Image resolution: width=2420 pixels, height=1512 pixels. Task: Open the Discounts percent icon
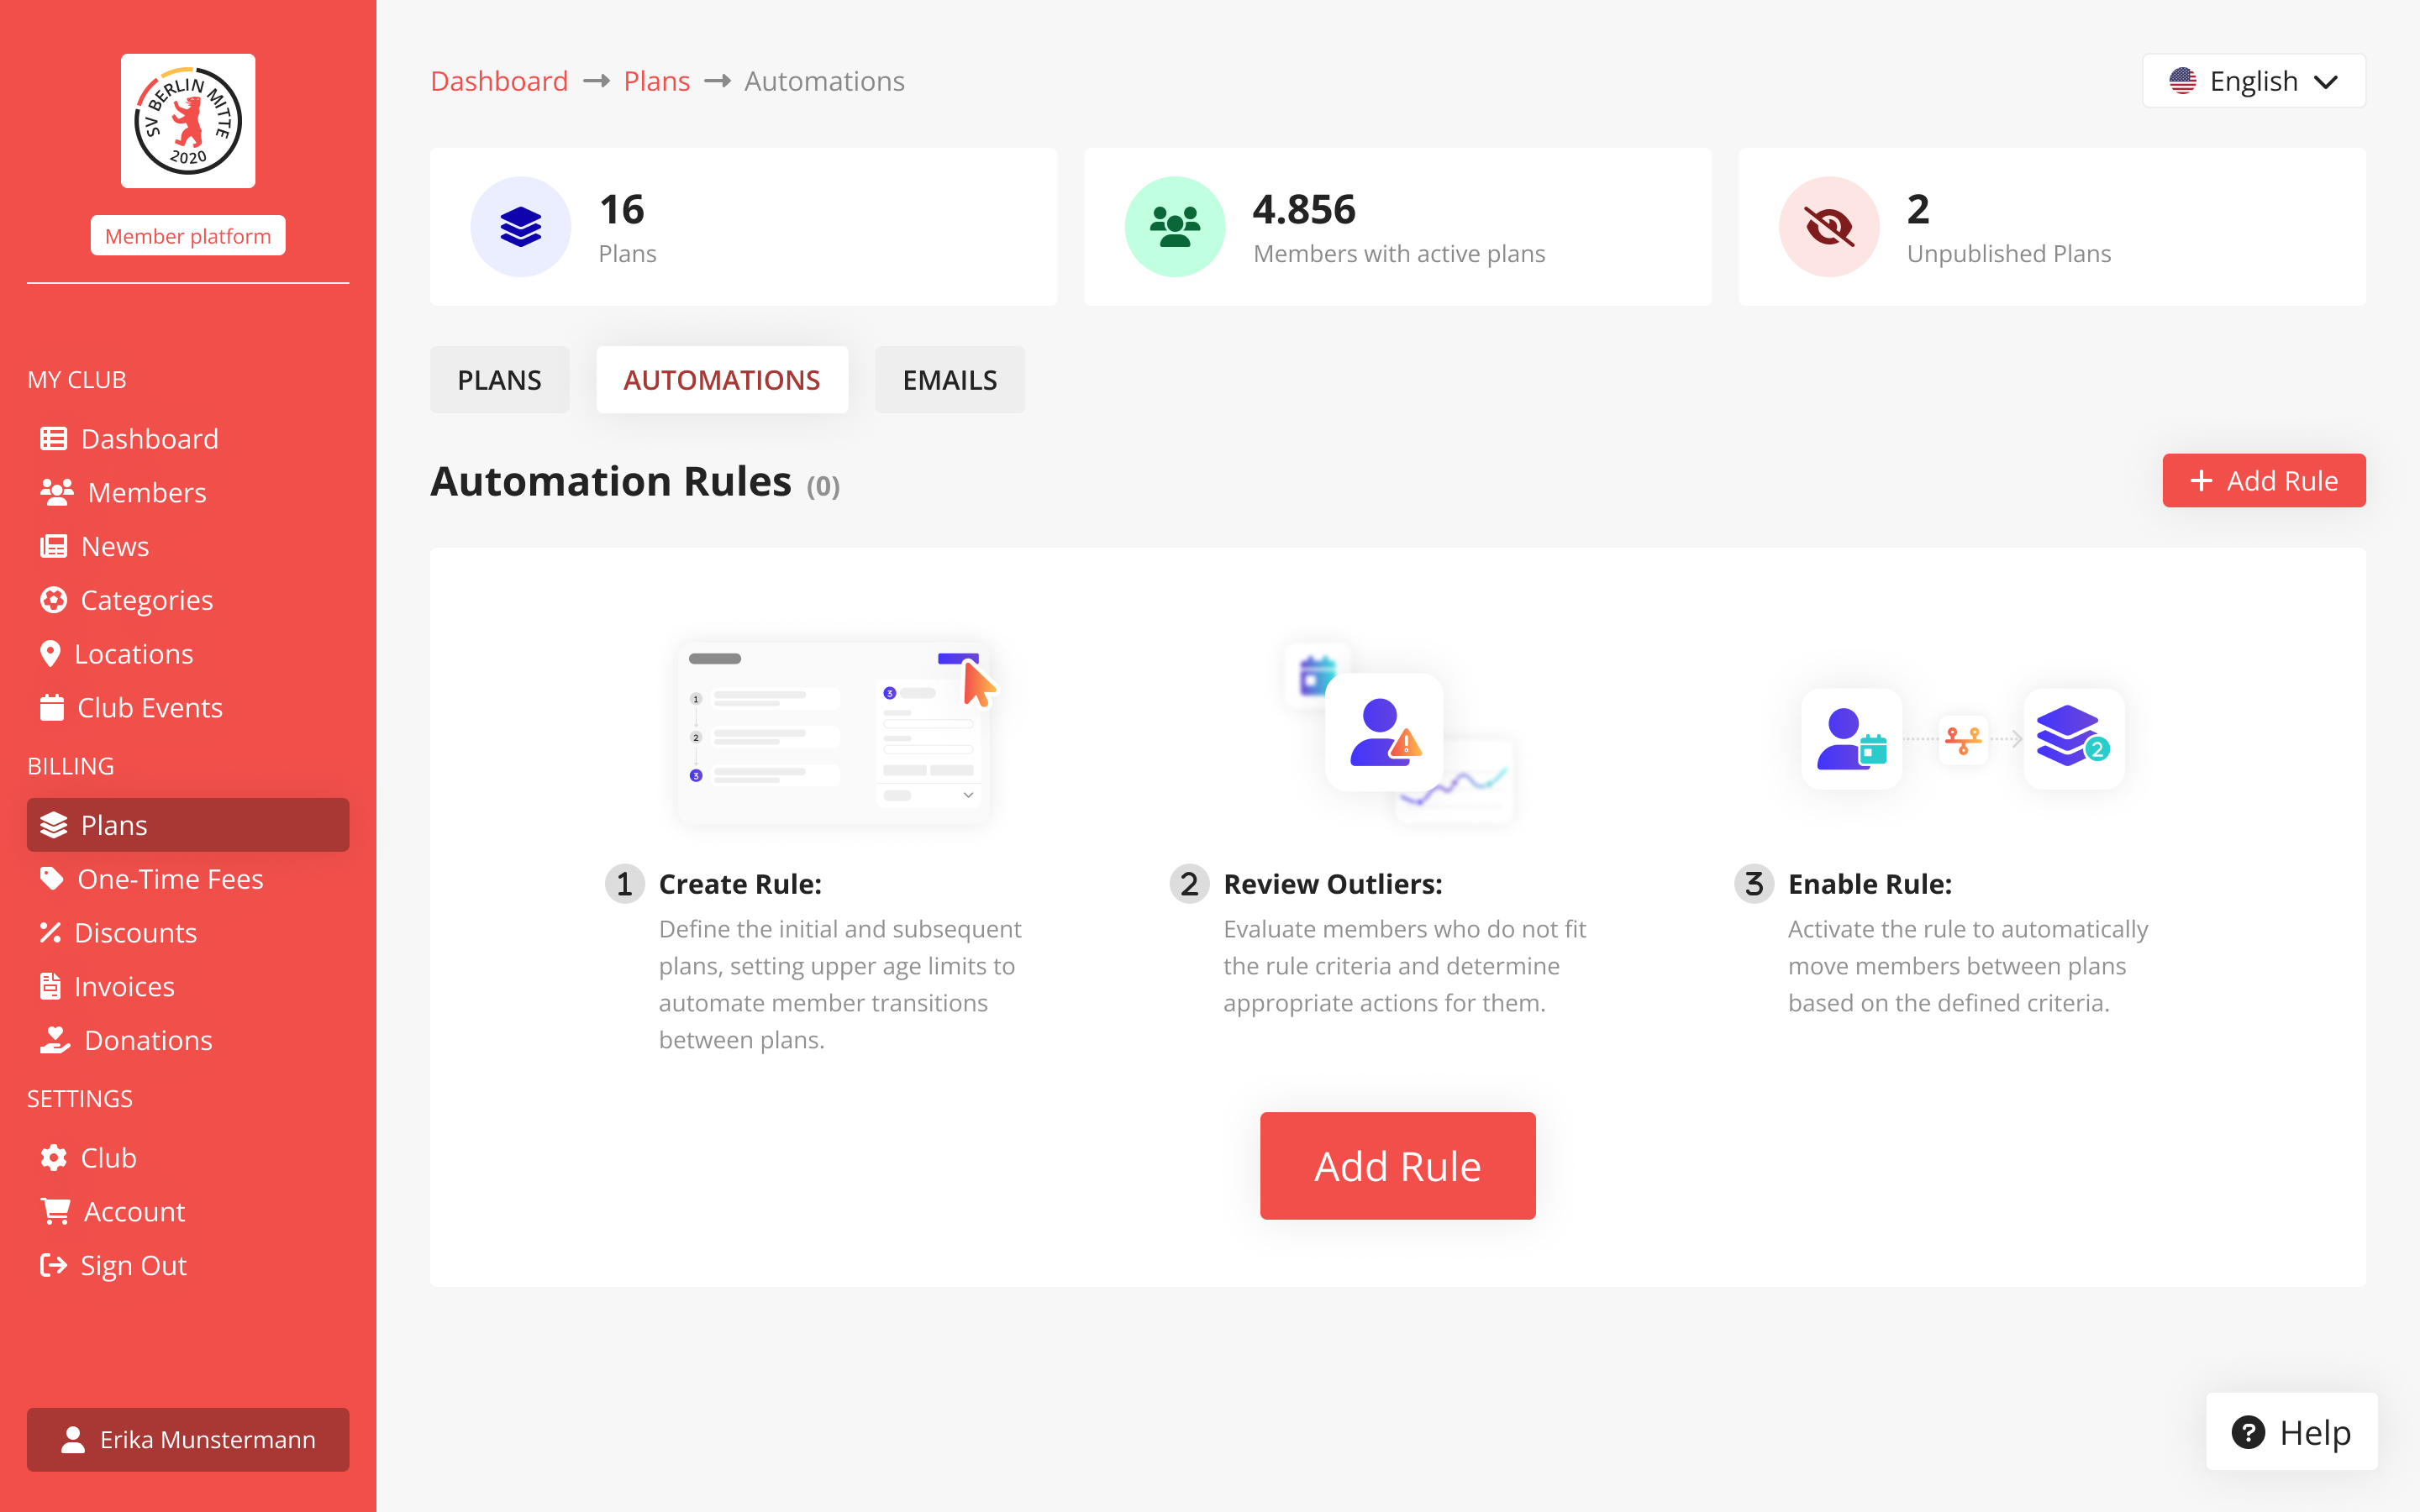(52, 932)
